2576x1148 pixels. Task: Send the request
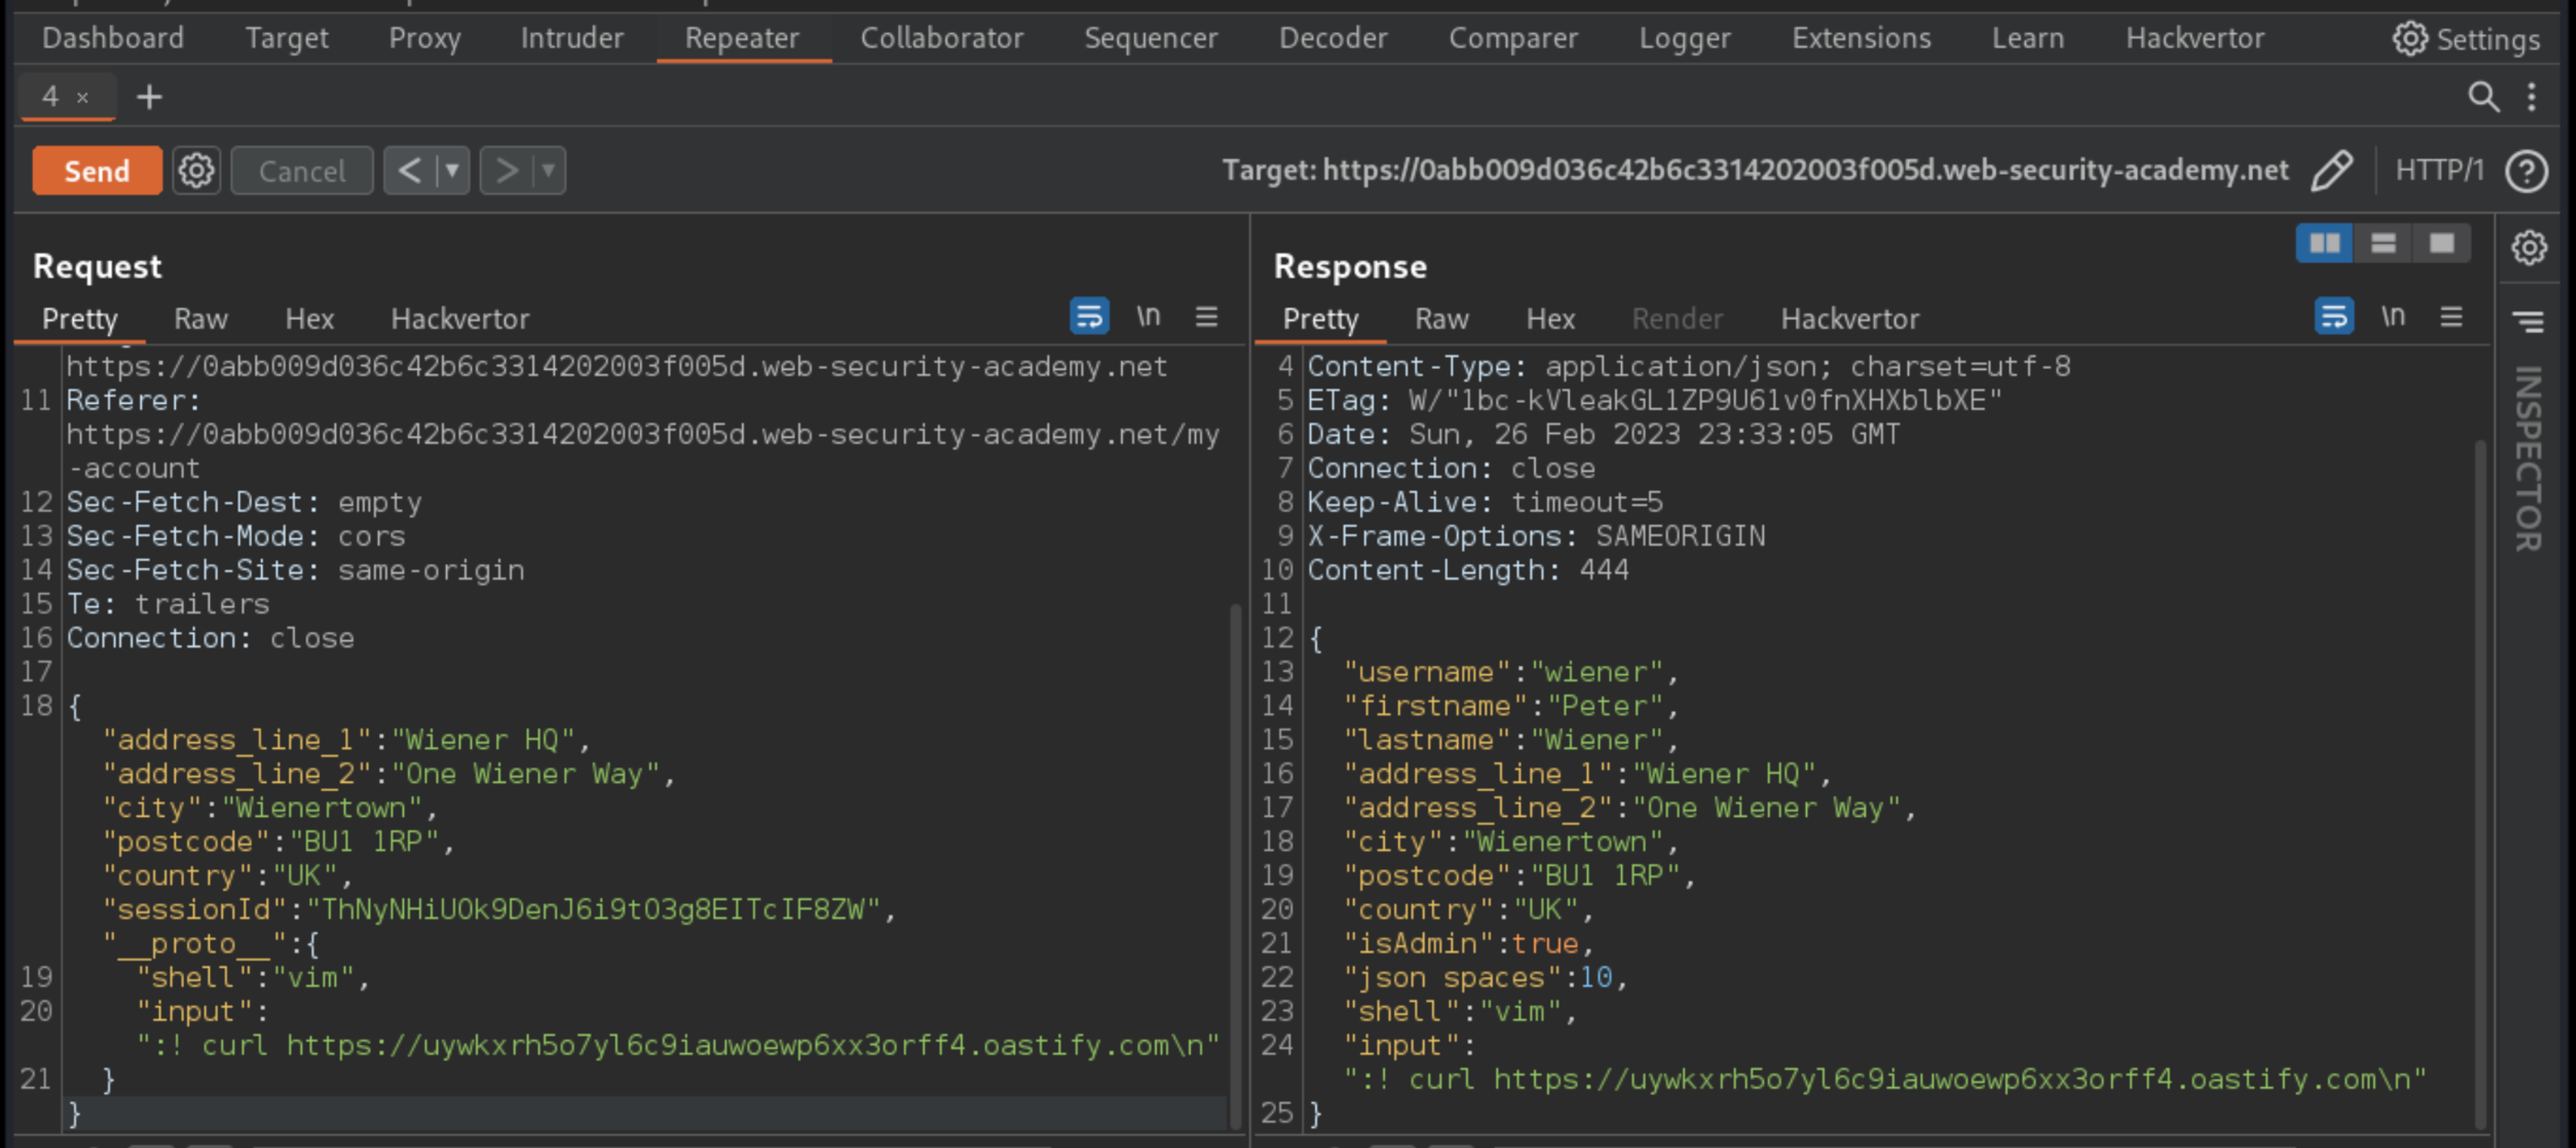pos(97,171)
